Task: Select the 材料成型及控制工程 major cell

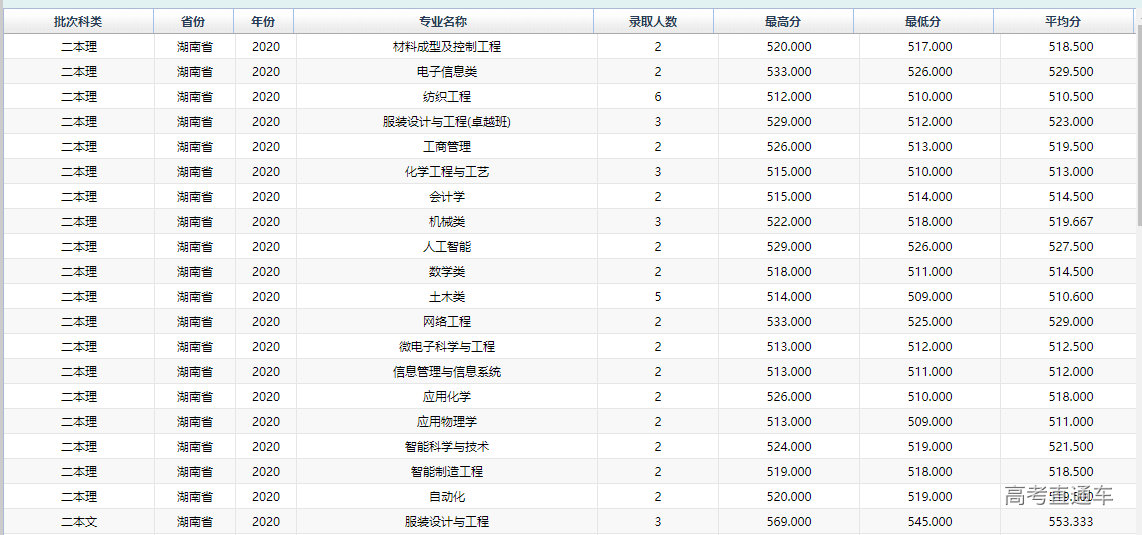Action: (x=447, y=47)
